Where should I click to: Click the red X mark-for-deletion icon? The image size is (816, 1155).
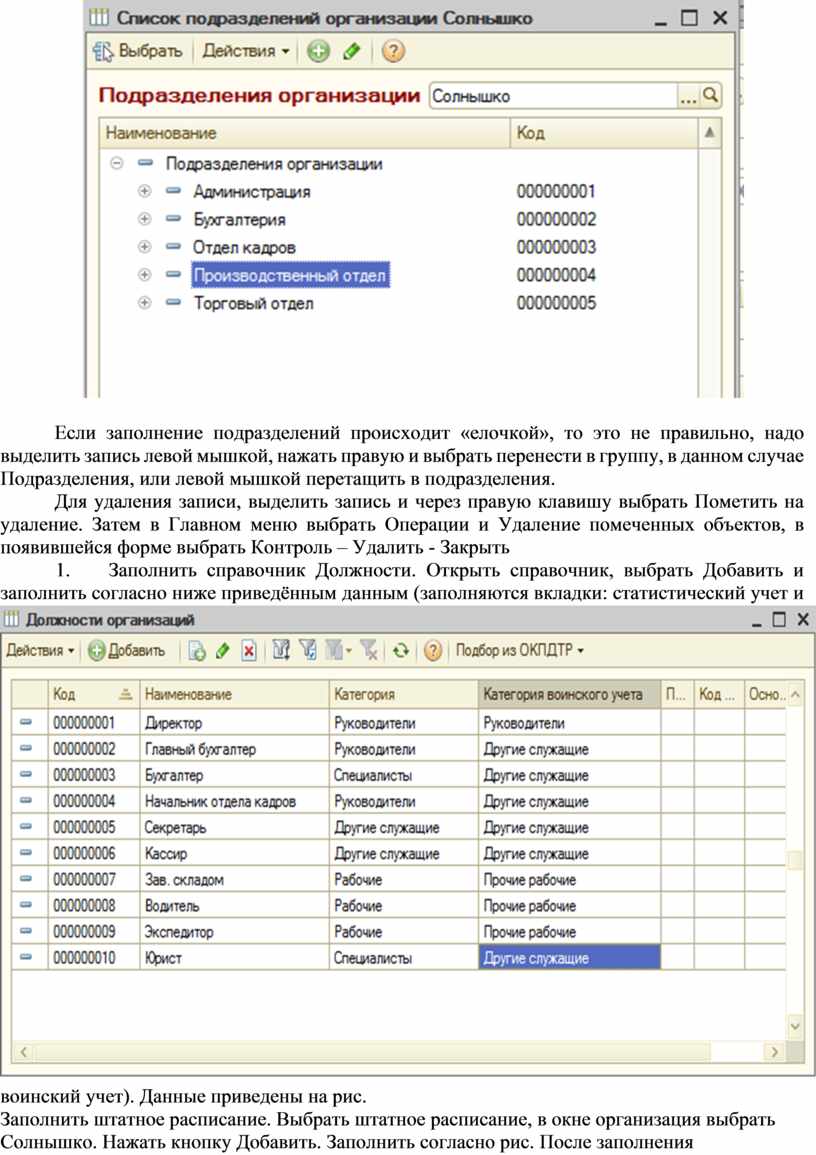tap(249, 650)
